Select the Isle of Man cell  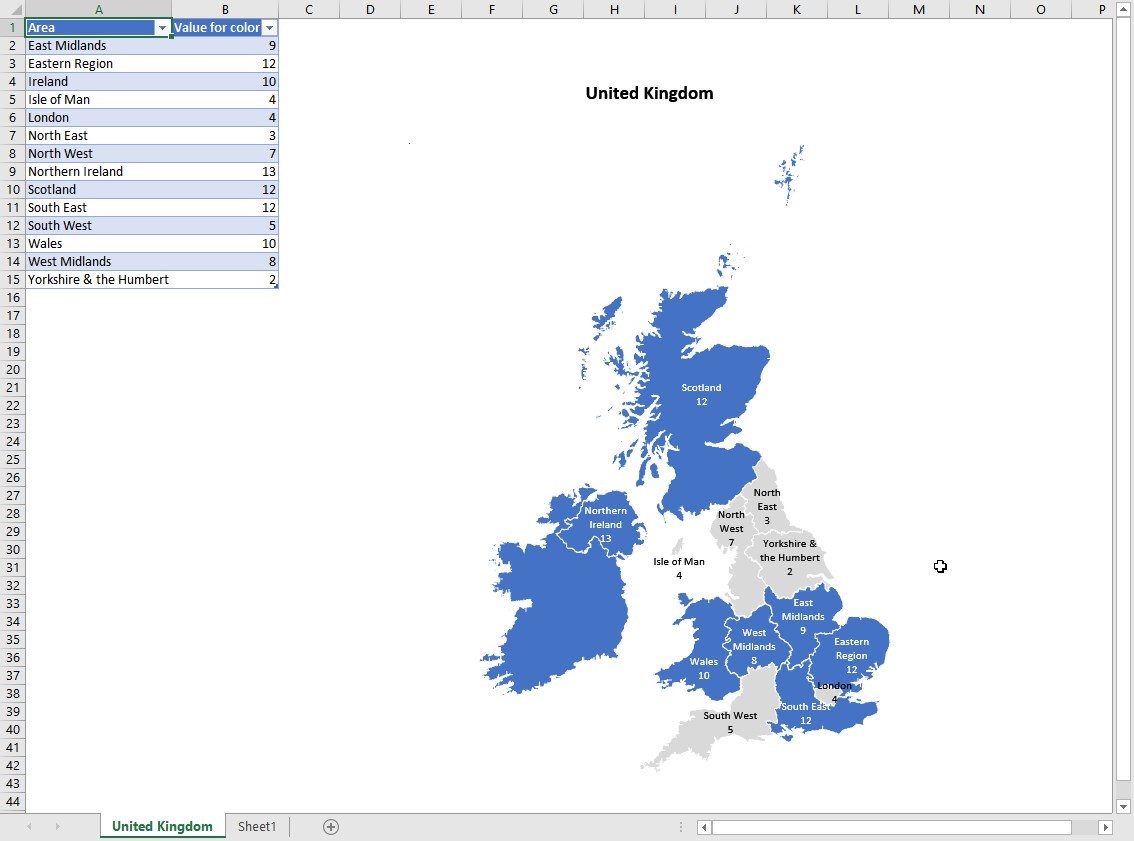point(98,100)
